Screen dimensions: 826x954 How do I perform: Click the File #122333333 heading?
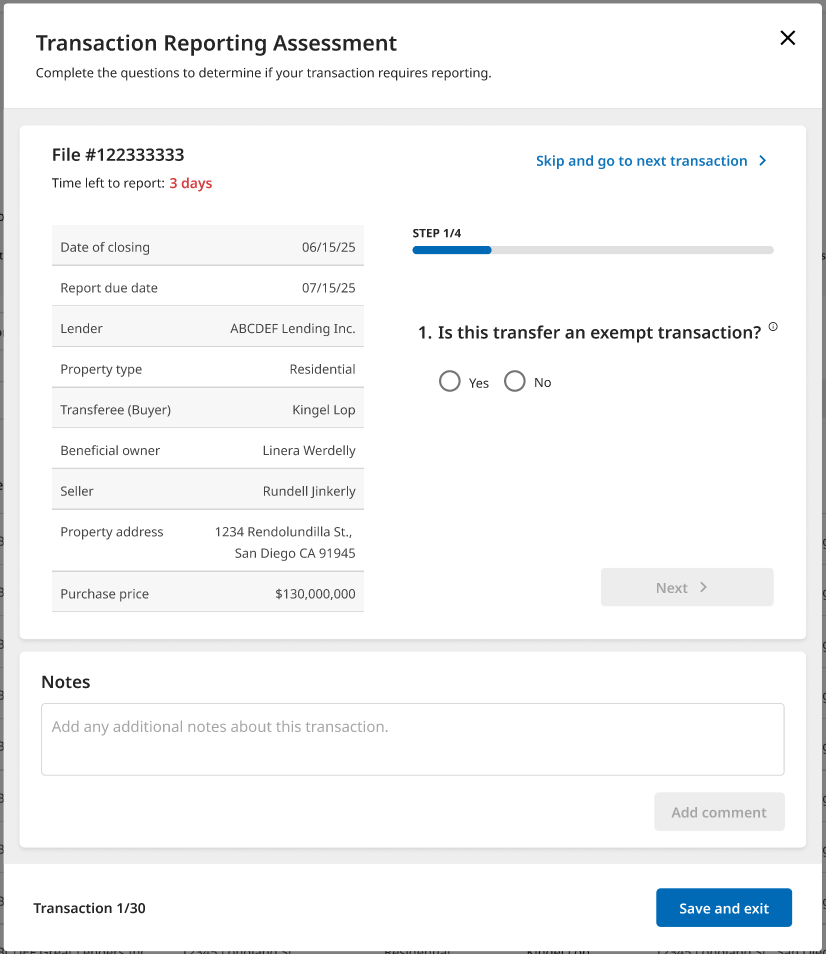click(118, 155)
